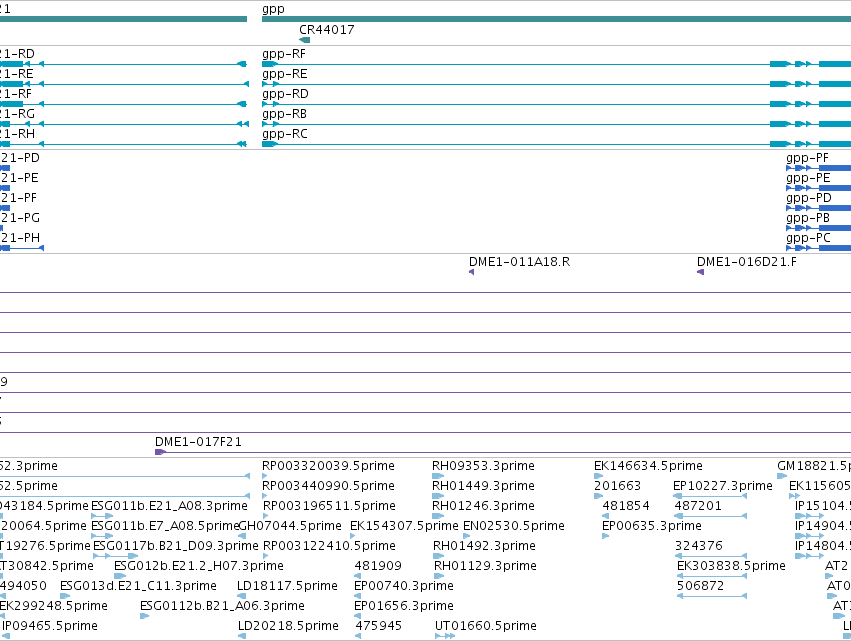Image resolution: width=851 pixels, height=641 pixels.
Task: Open the gpp-RC transcript label
Action: pos(284,134)
